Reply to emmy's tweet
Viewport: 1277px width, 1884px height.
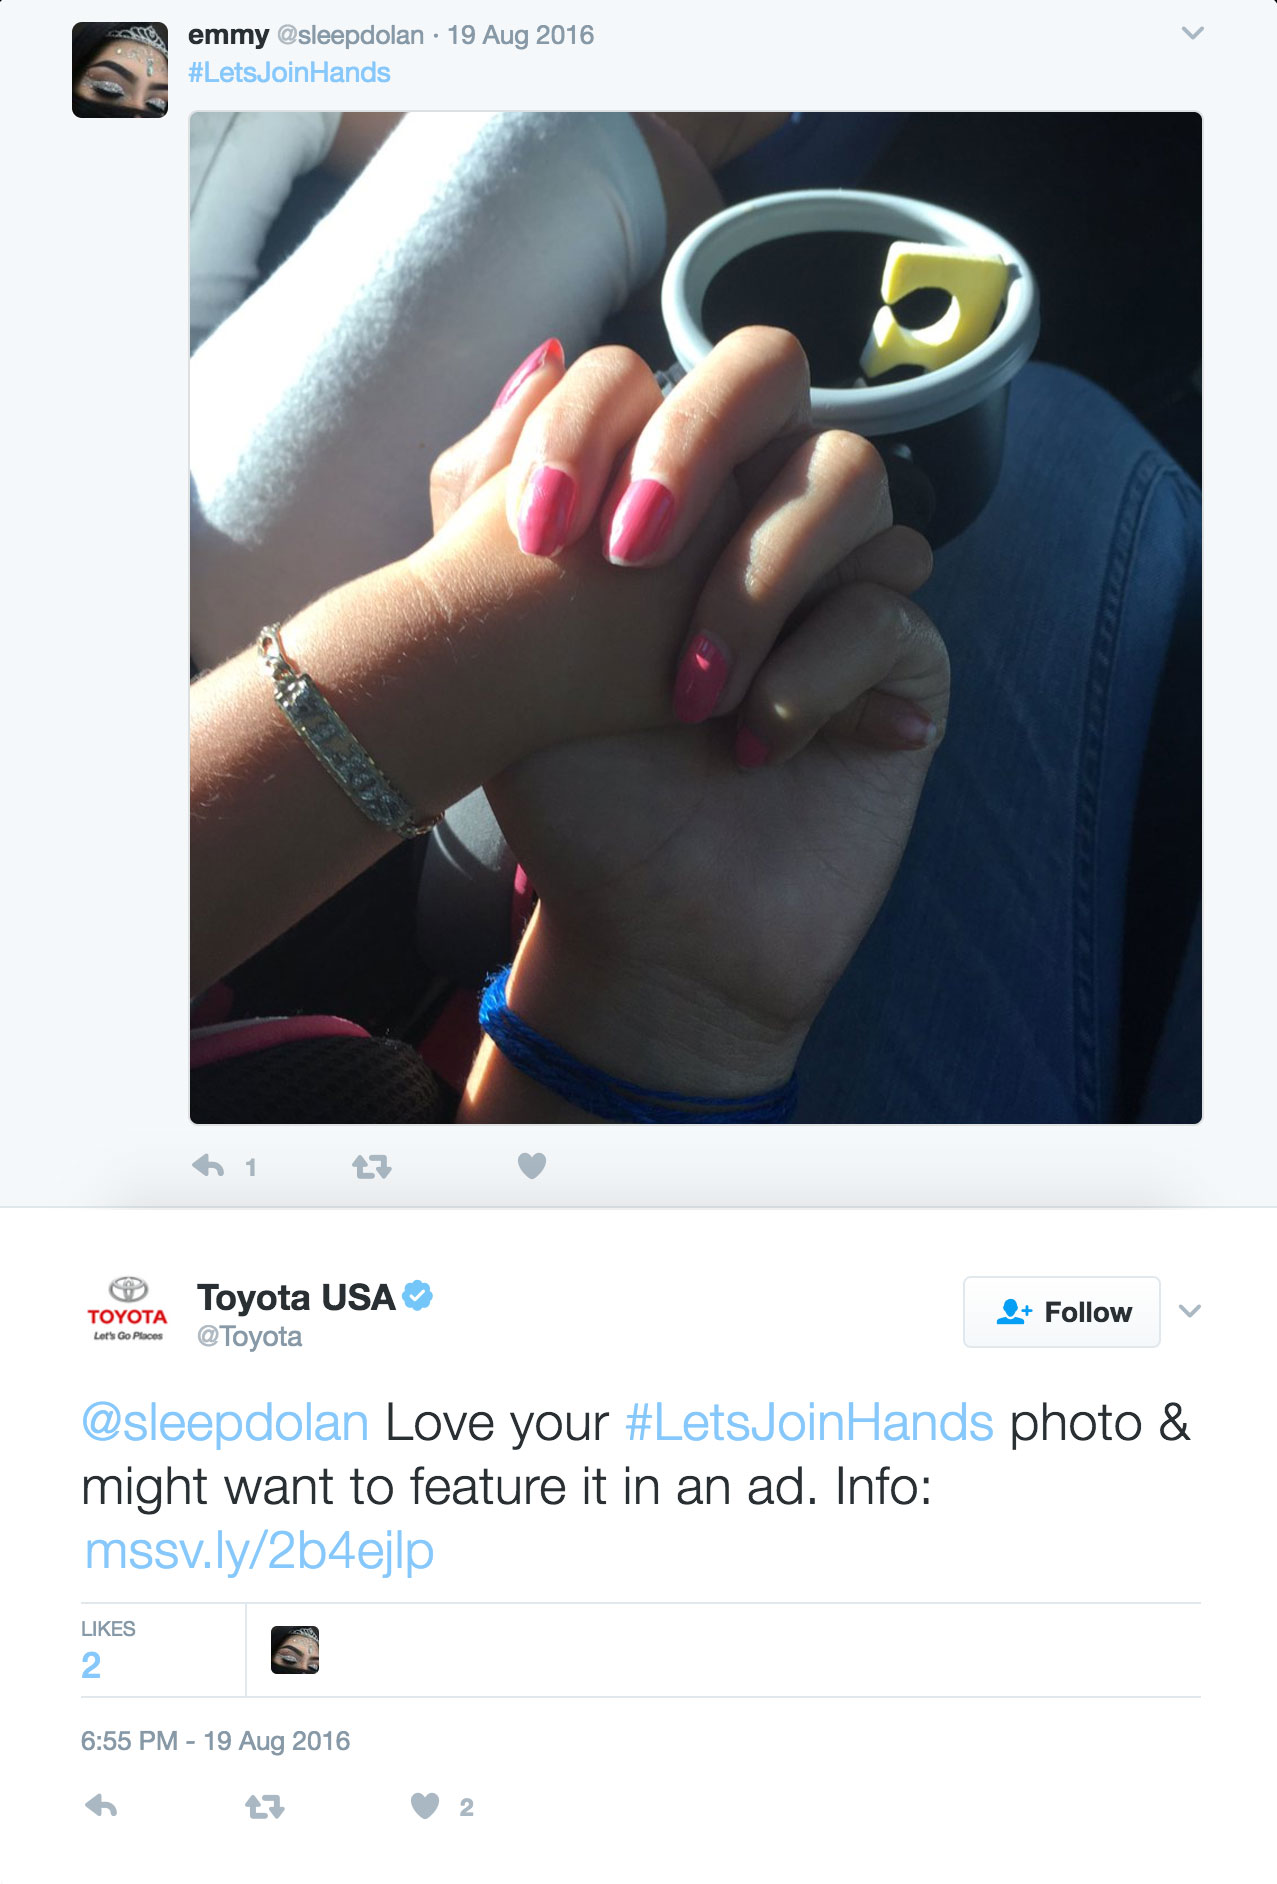[208, 1166]
